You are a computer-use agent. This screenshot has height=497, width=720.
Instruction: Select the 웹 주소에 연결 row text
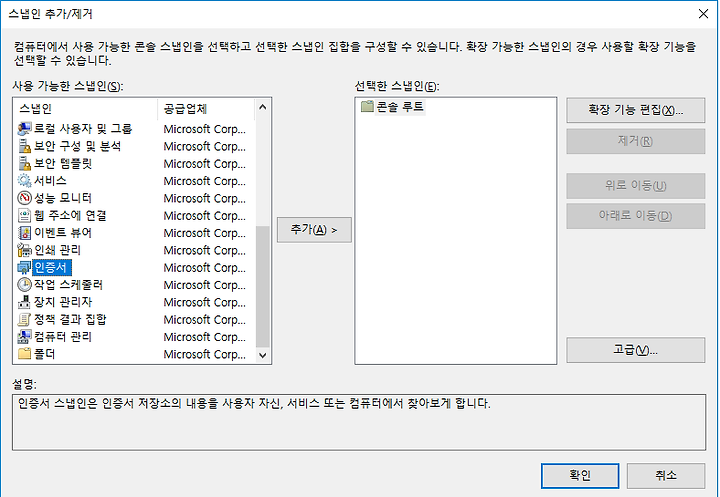coord(70,215)
